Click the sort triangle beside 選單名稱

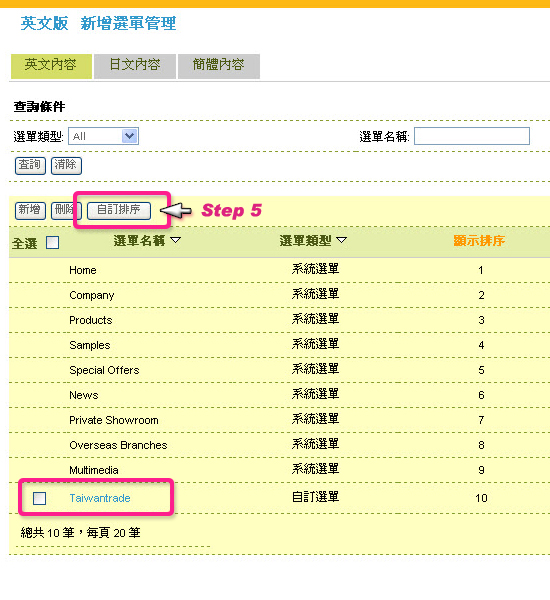[x=176, y=240]
